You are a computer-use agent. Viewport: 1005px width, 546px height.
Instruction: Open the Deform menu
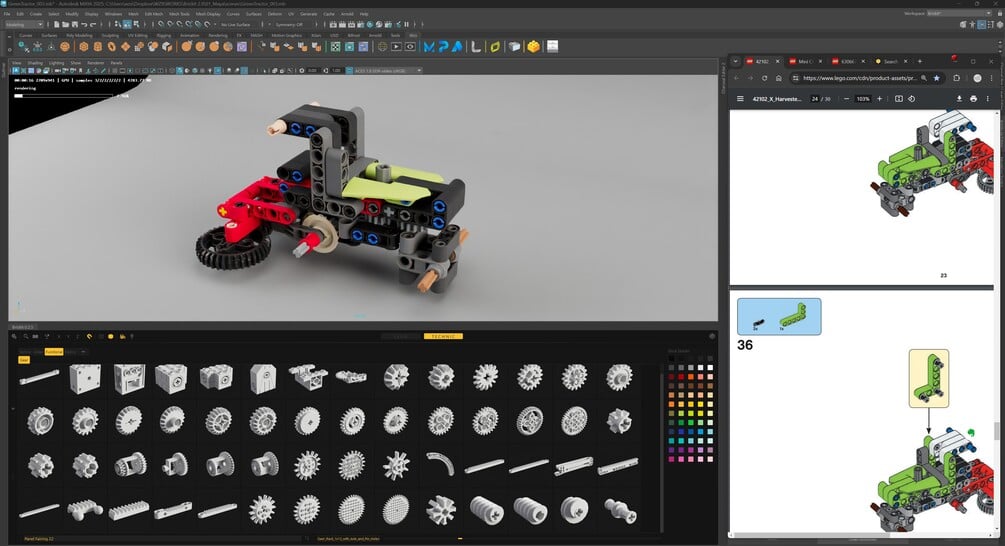click(274, 13)
